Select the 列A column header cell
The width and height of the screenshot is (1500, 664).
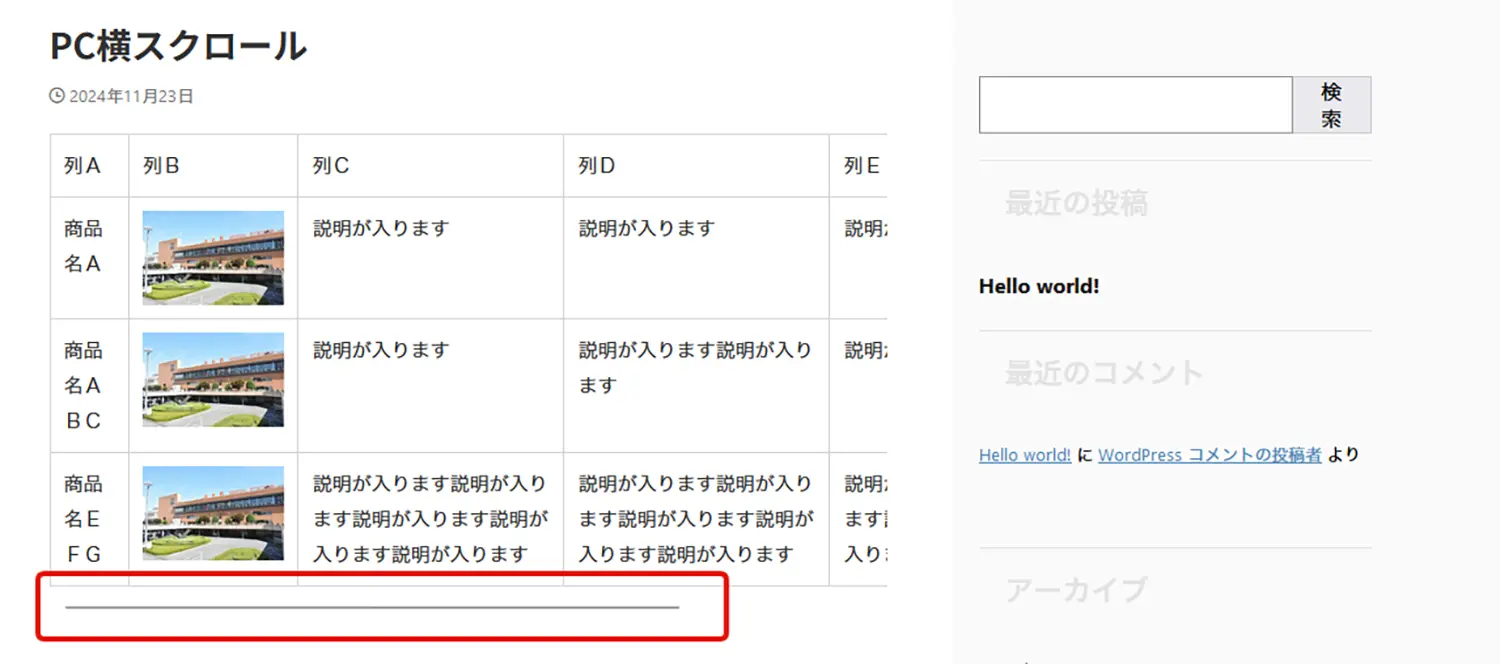[x=88, y=164]
